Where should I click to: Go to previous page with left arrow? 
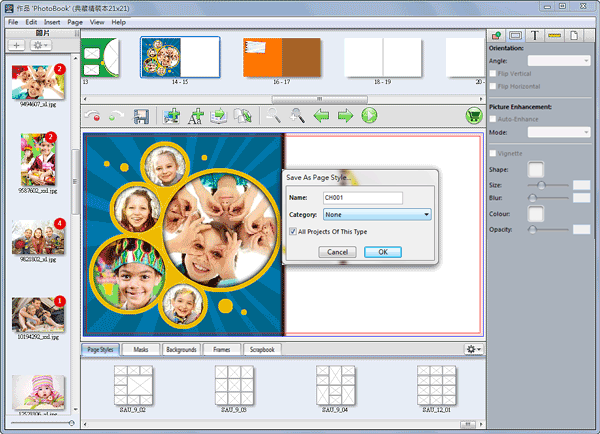pyautogui.click(x=321, y=115)
